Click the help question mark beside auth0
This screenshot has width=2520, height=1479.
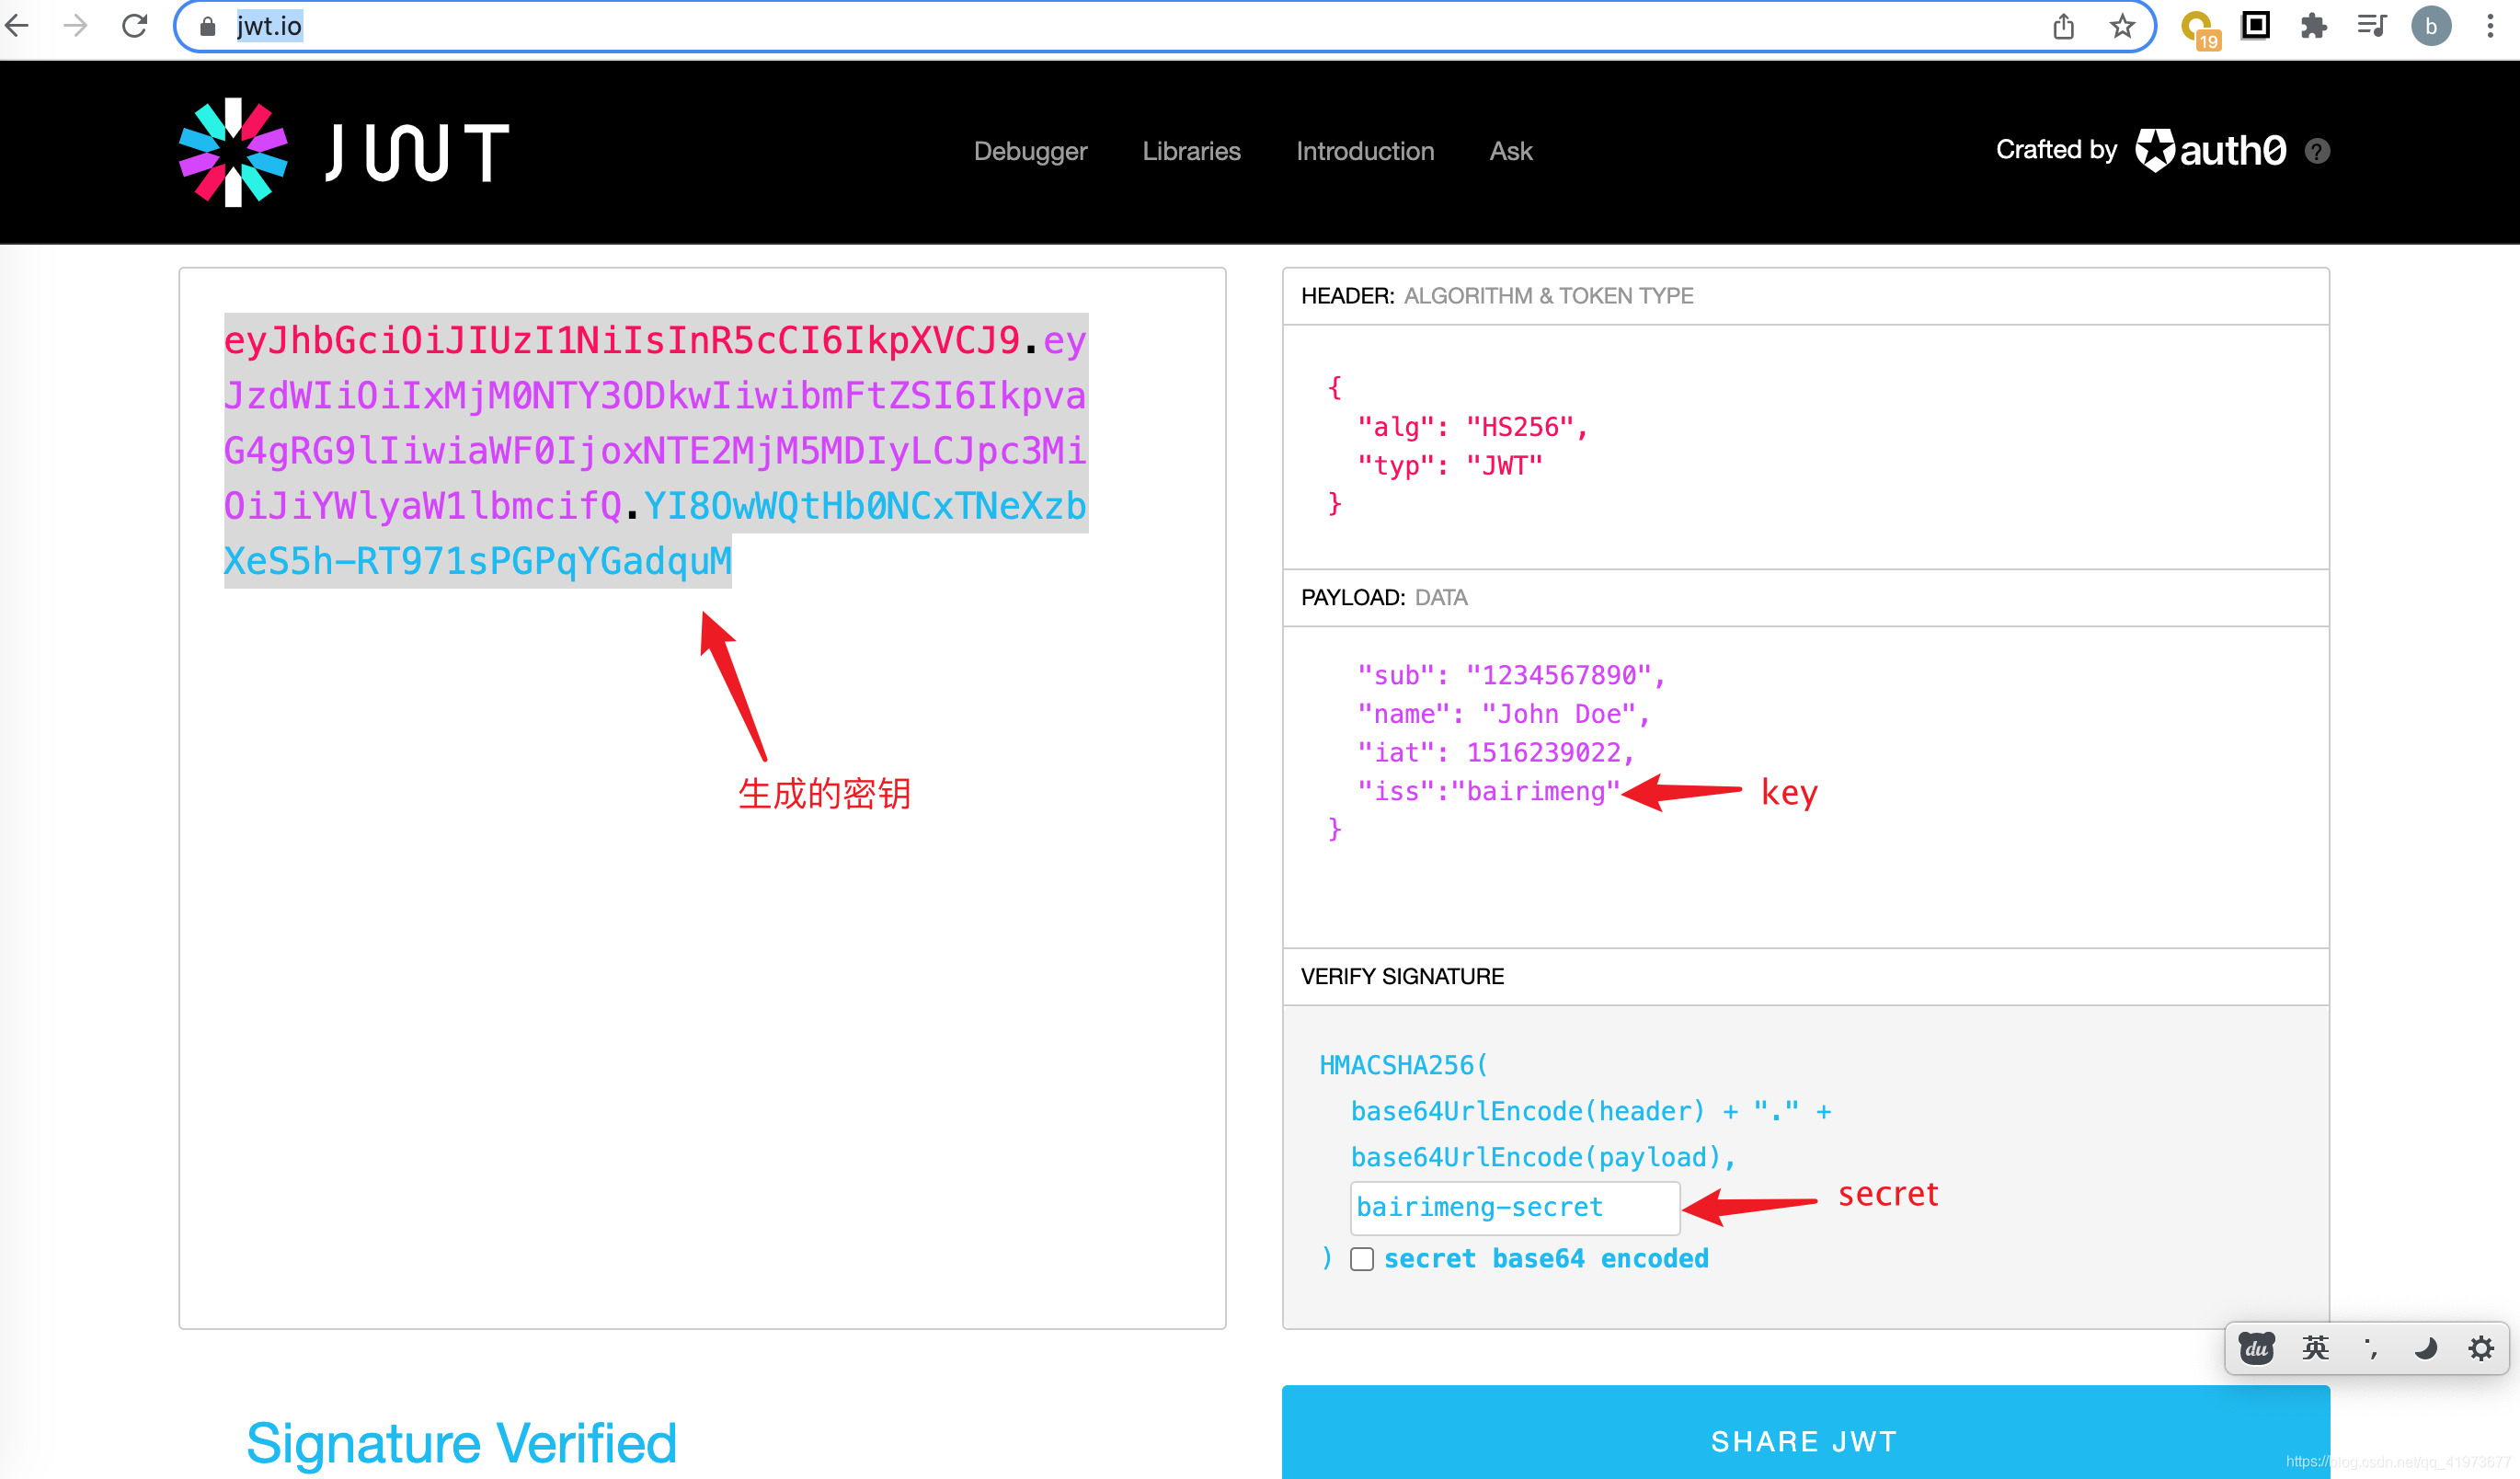click(x=2317, y=151)
